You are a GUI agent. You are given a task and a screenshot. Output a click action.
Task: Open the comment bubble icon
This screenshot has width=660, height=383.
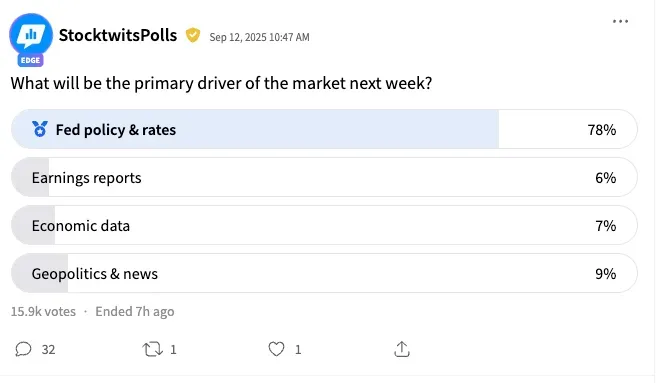click(24, 349)
